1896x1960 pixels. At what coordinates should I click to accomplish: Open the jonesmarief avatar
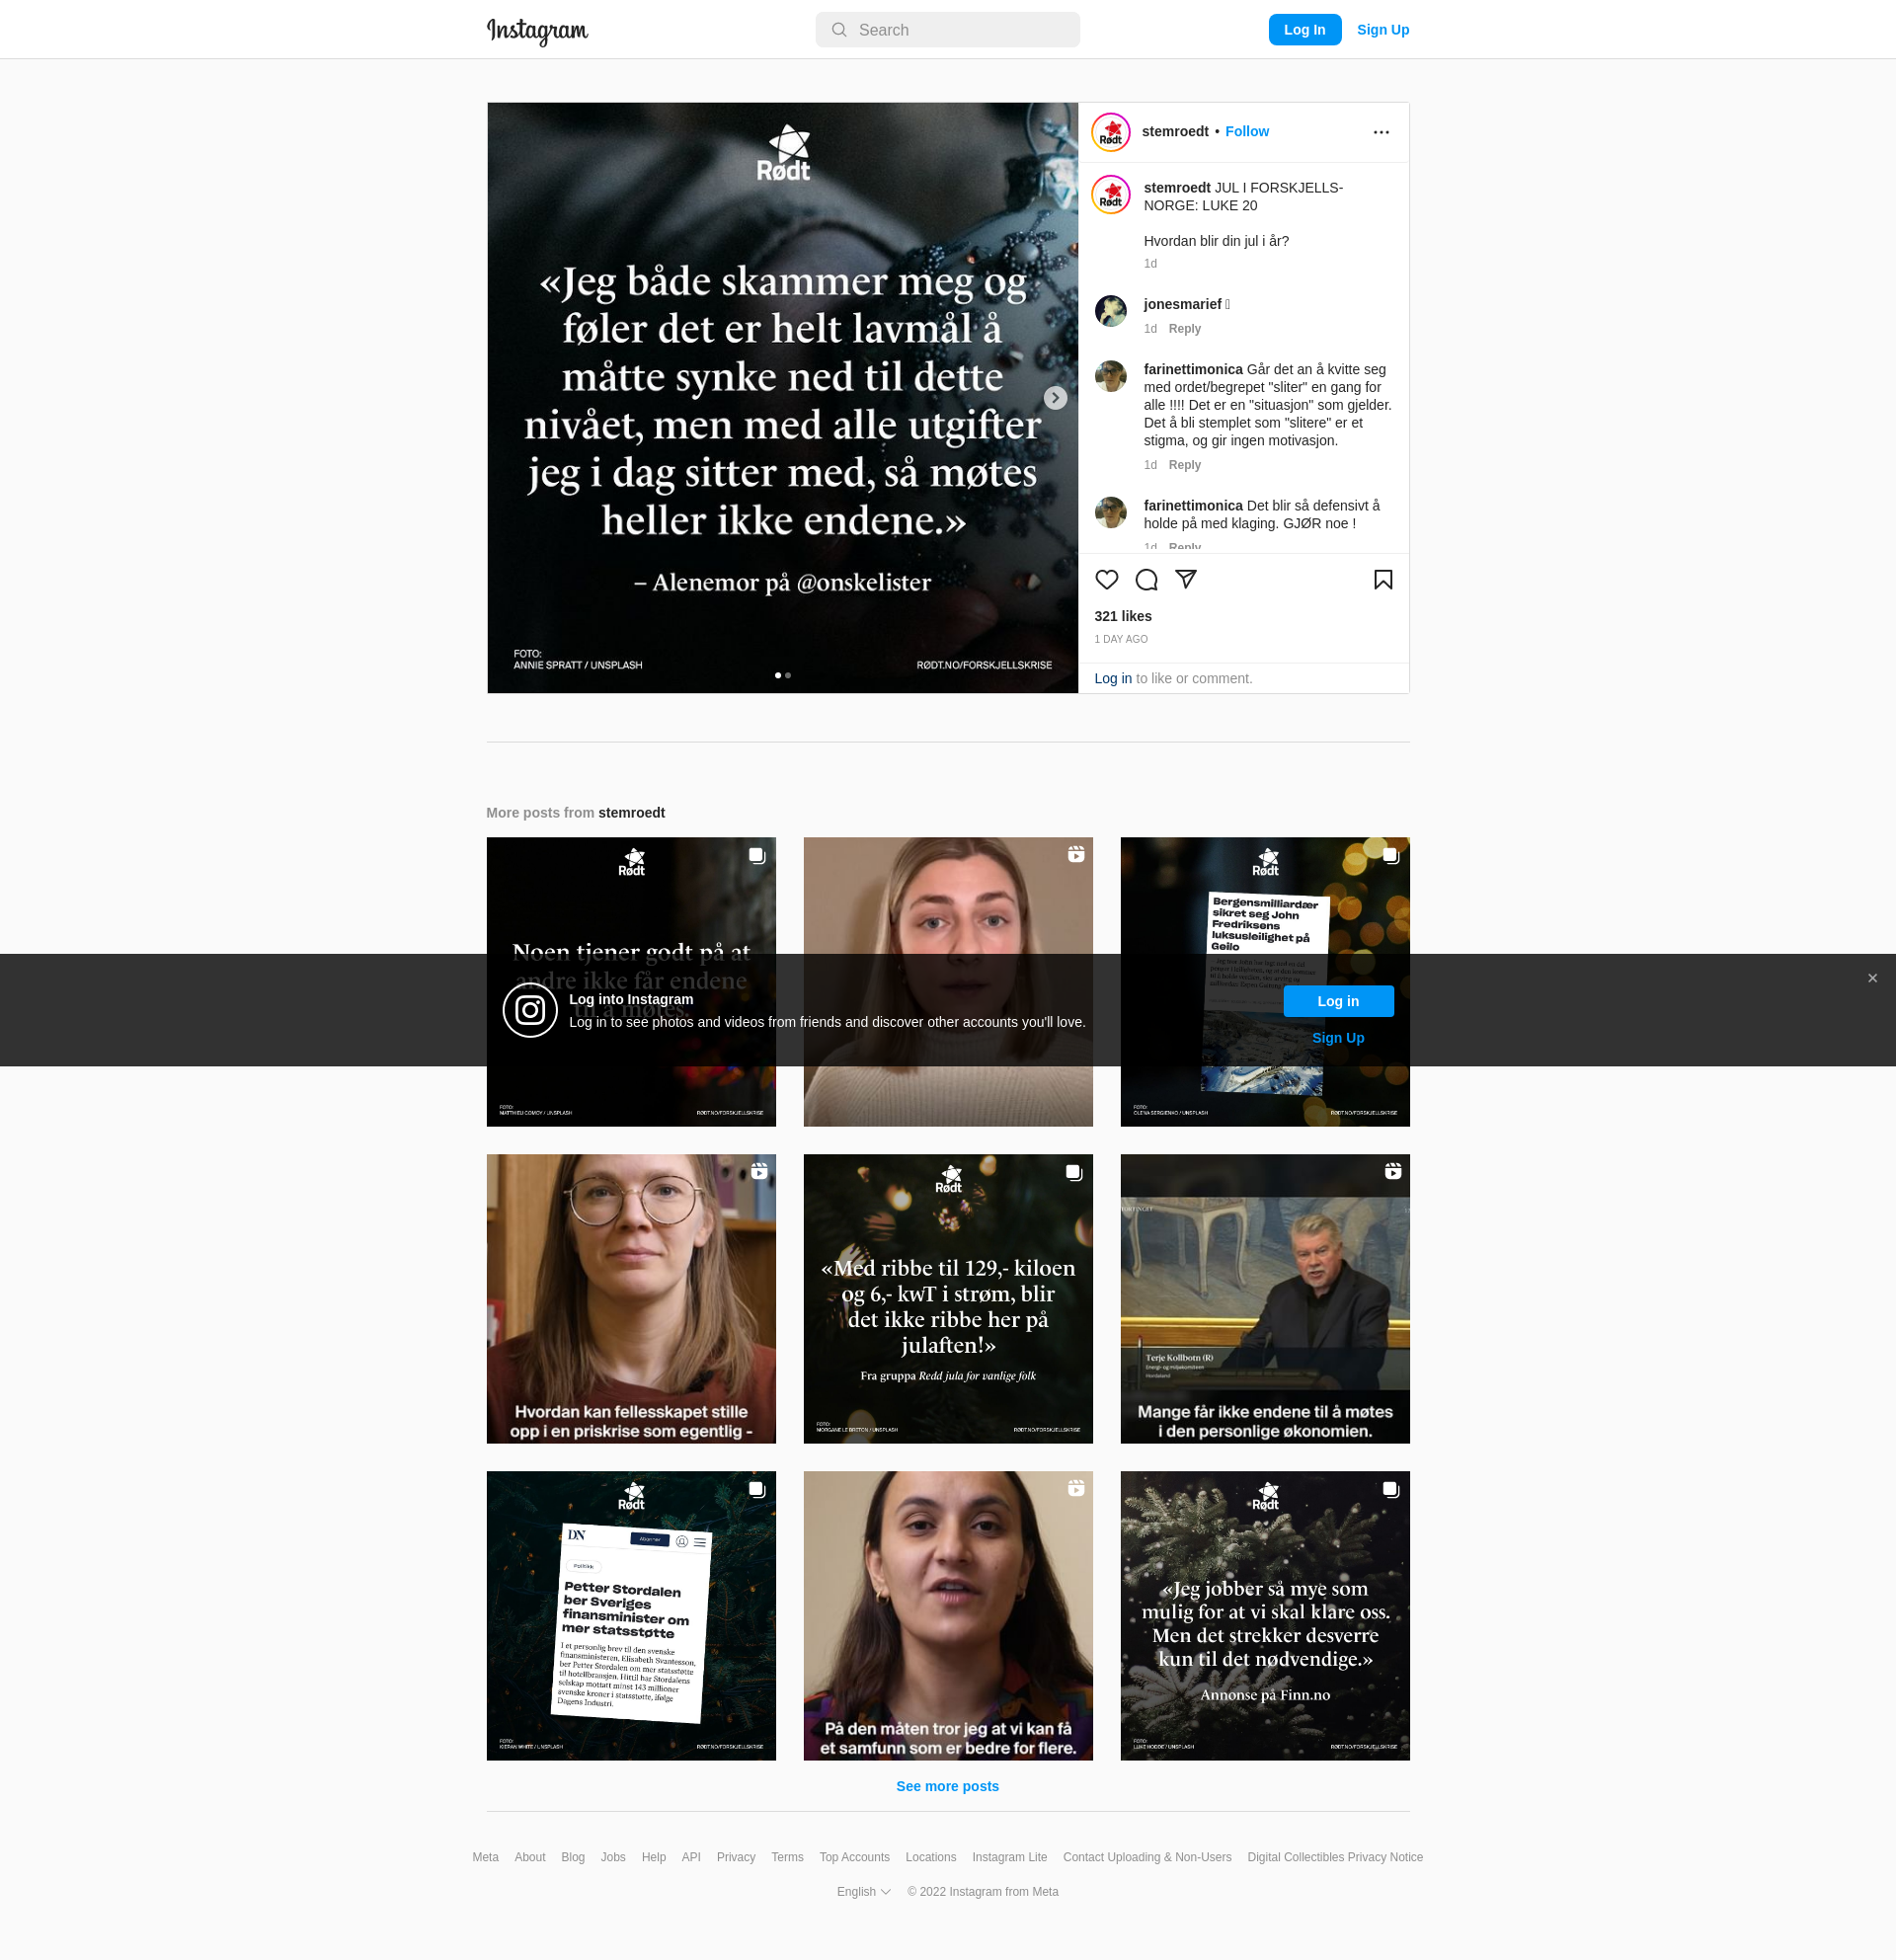click(1110, 311)
